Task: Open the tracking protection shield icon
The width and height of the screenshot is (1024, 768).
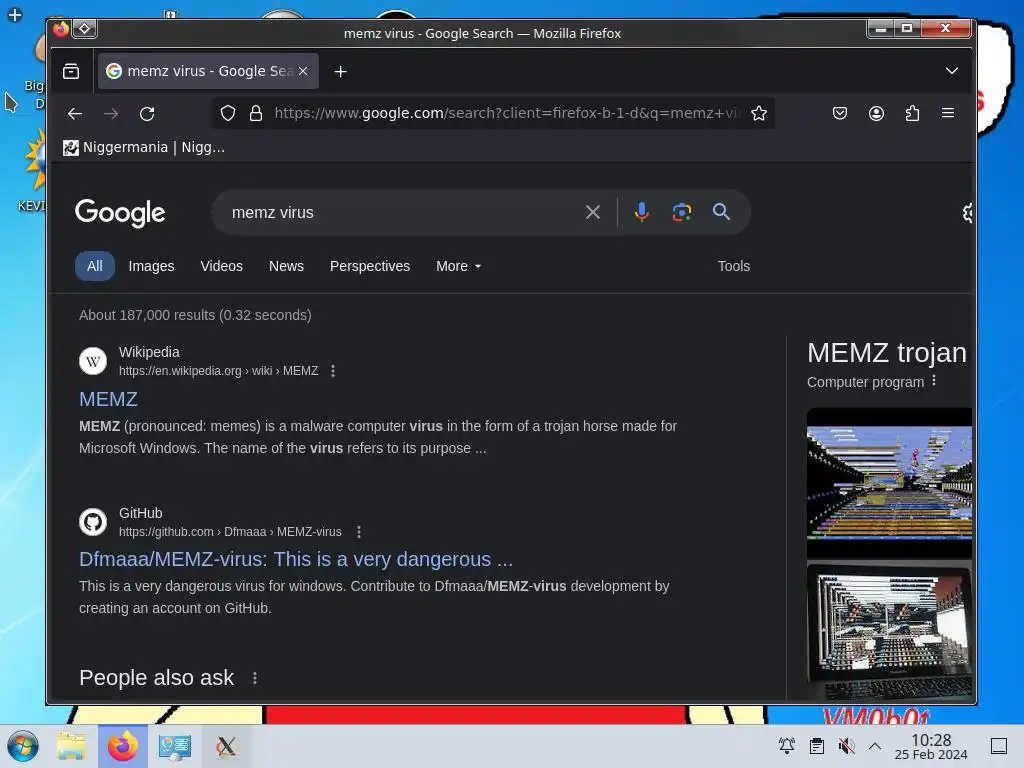Action: (227, 114)
